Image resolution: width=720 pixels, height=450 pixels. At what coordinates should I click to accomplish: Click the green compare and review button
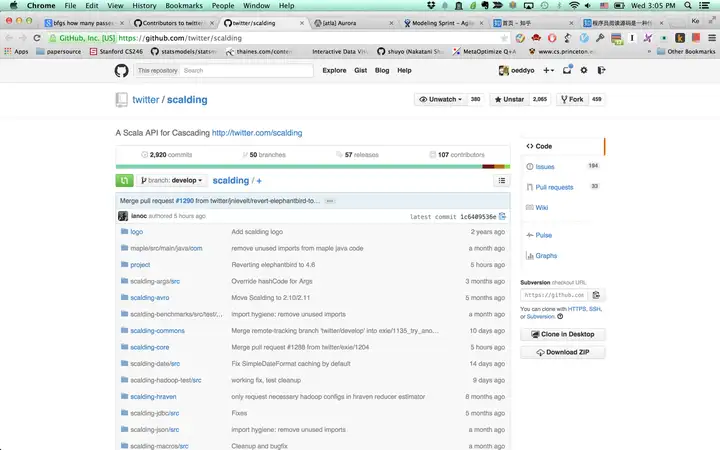click(124, 180)
